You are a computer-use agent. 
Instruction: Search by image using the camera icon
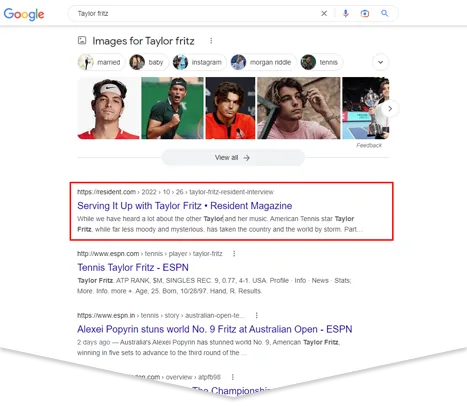click(x=365, y=13)
